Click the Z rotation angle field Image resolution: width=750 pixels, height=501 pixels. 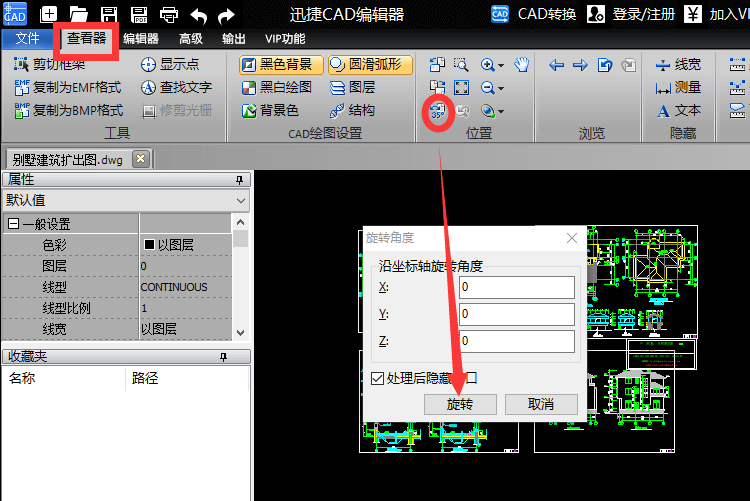tap(517, 341)
